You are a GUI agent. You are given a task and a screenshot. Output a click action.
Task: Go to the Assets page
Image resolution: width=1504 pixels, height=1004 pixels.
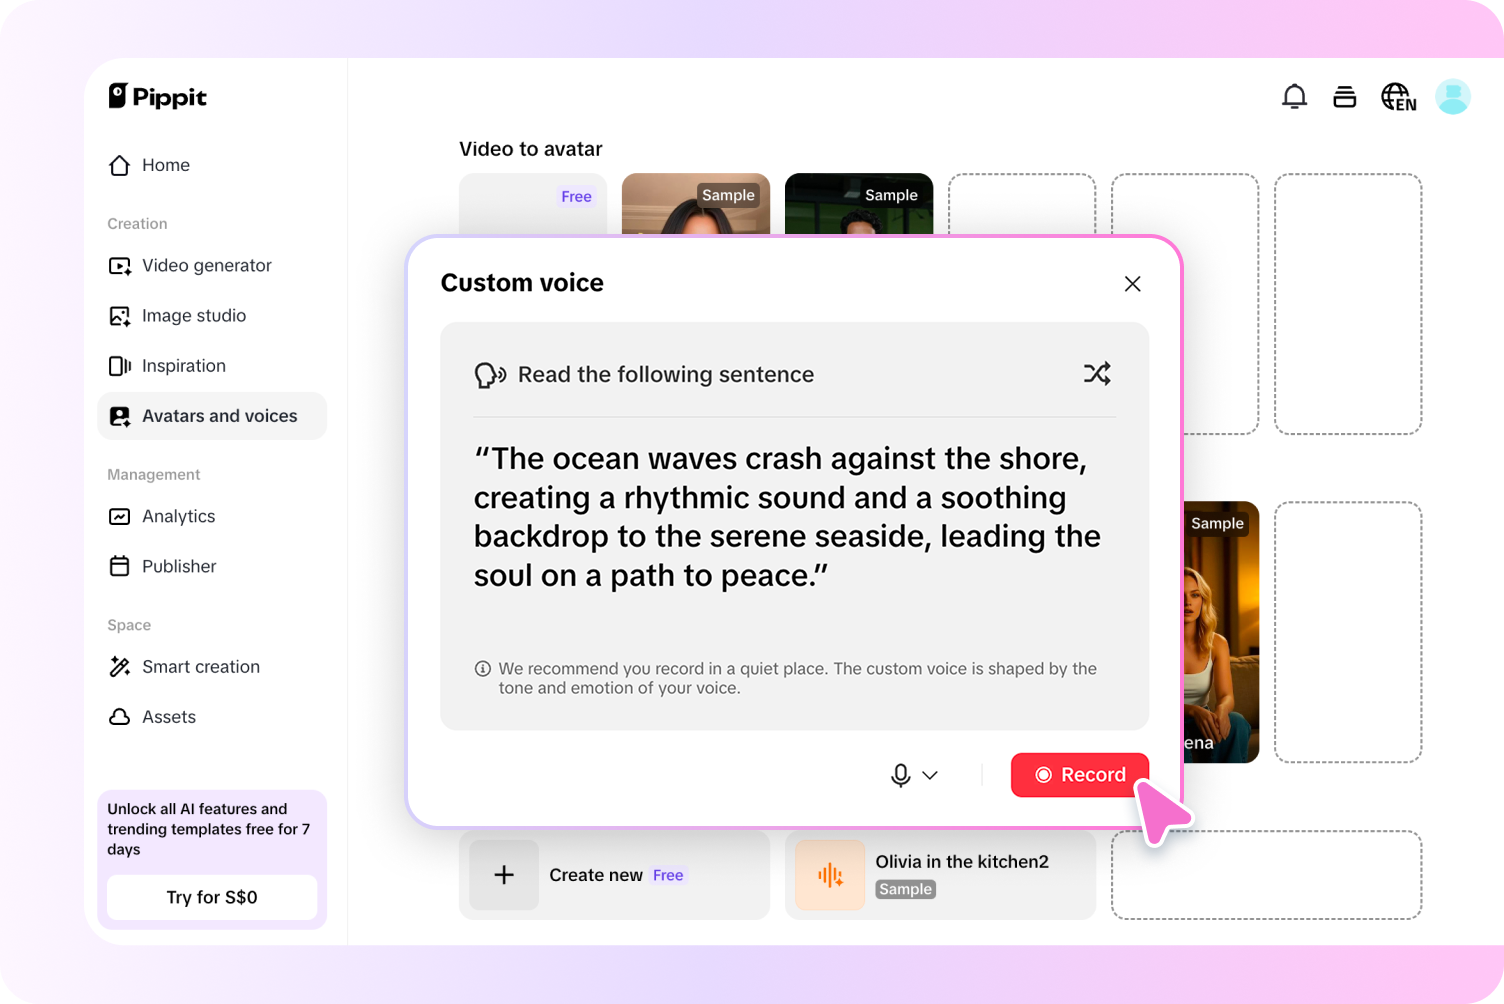[x=168, y=716]
